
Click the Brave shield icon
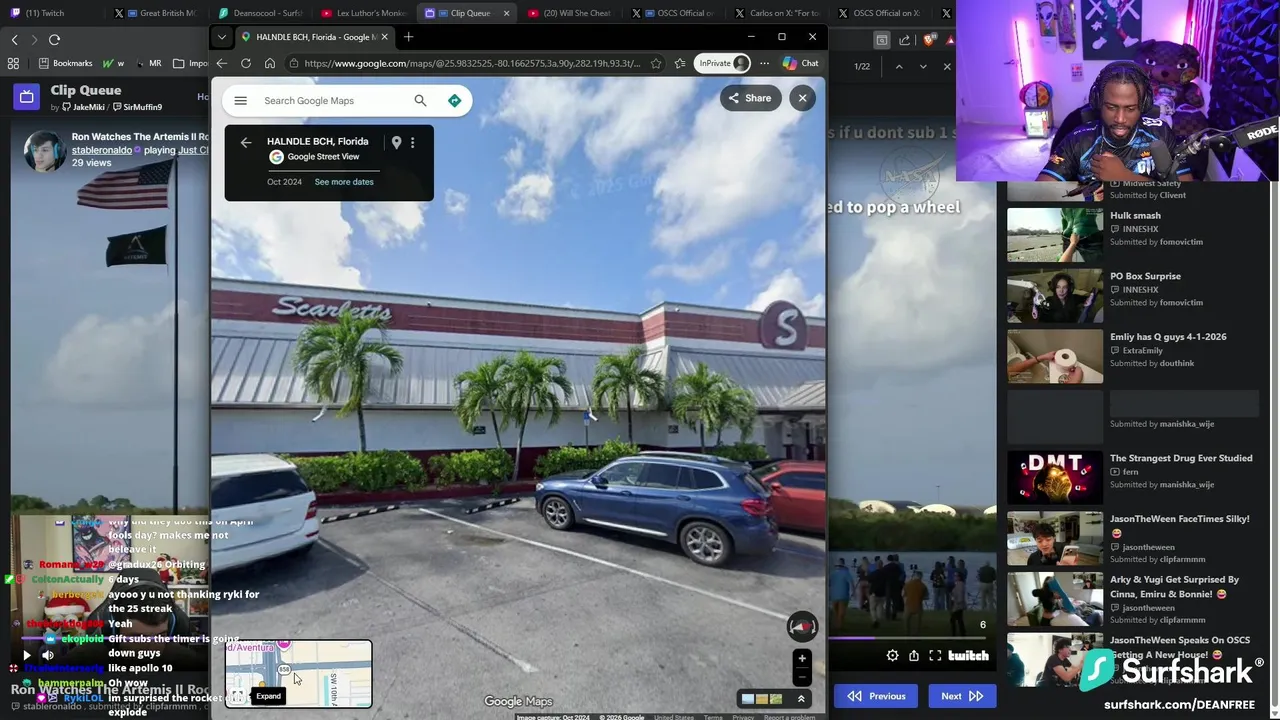click(929, 39)
